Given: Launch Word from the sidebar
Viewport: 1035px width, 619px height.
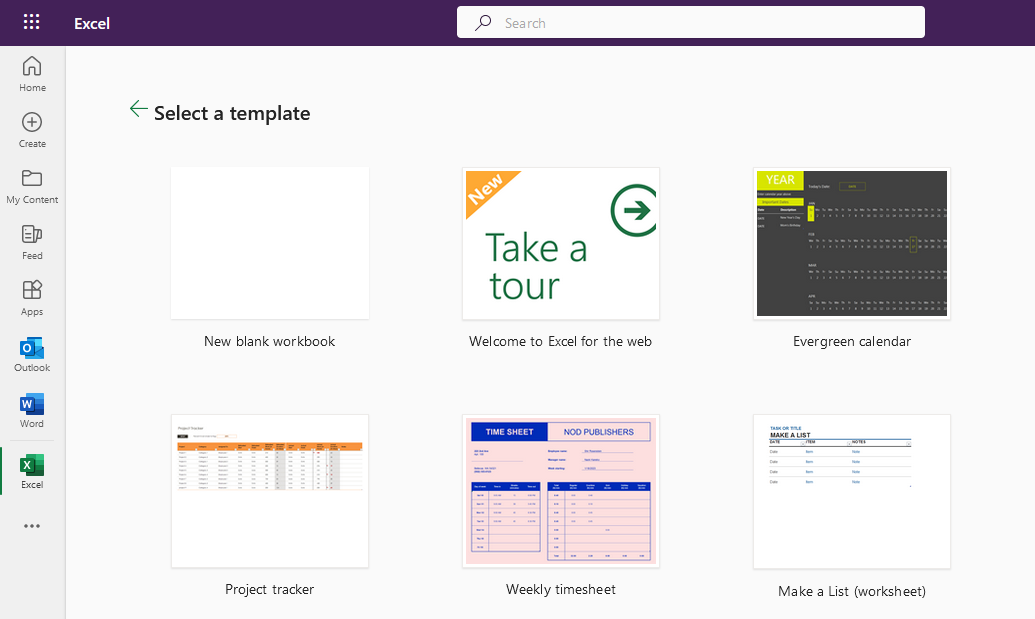Looking at the screenshot, I should 32,410.
